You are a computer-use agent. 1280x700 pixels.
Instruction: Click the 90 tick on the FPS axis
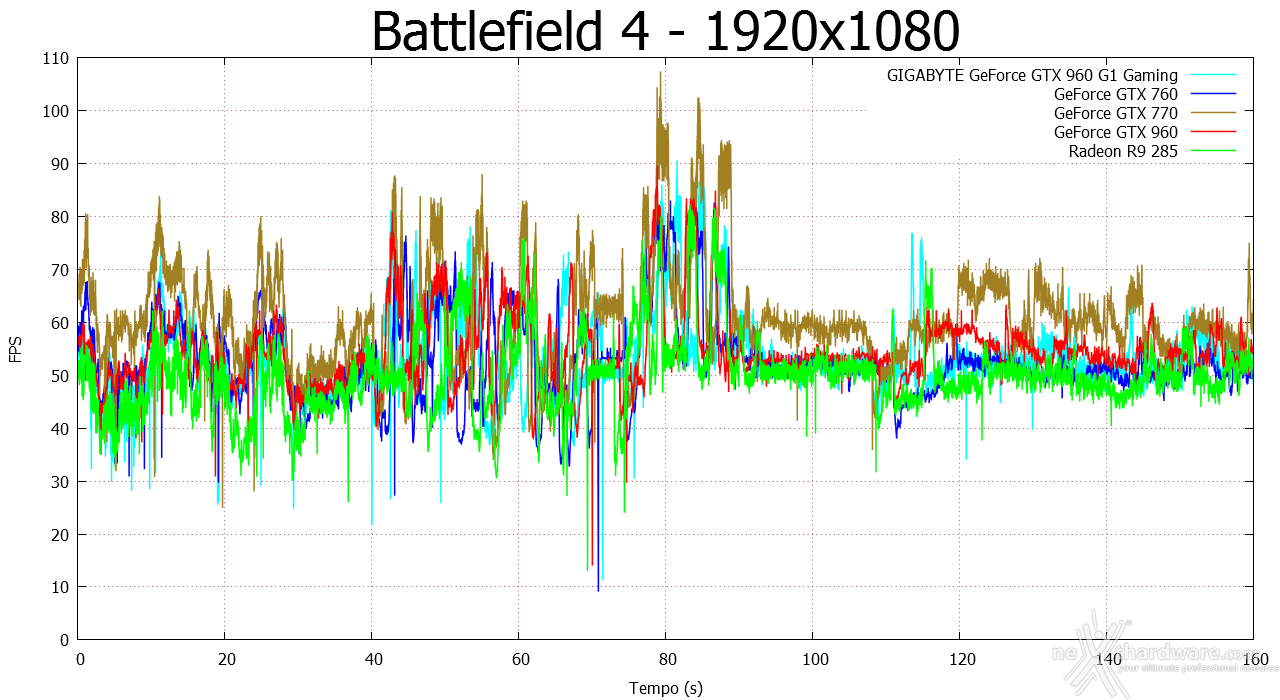tap(60, 164)
